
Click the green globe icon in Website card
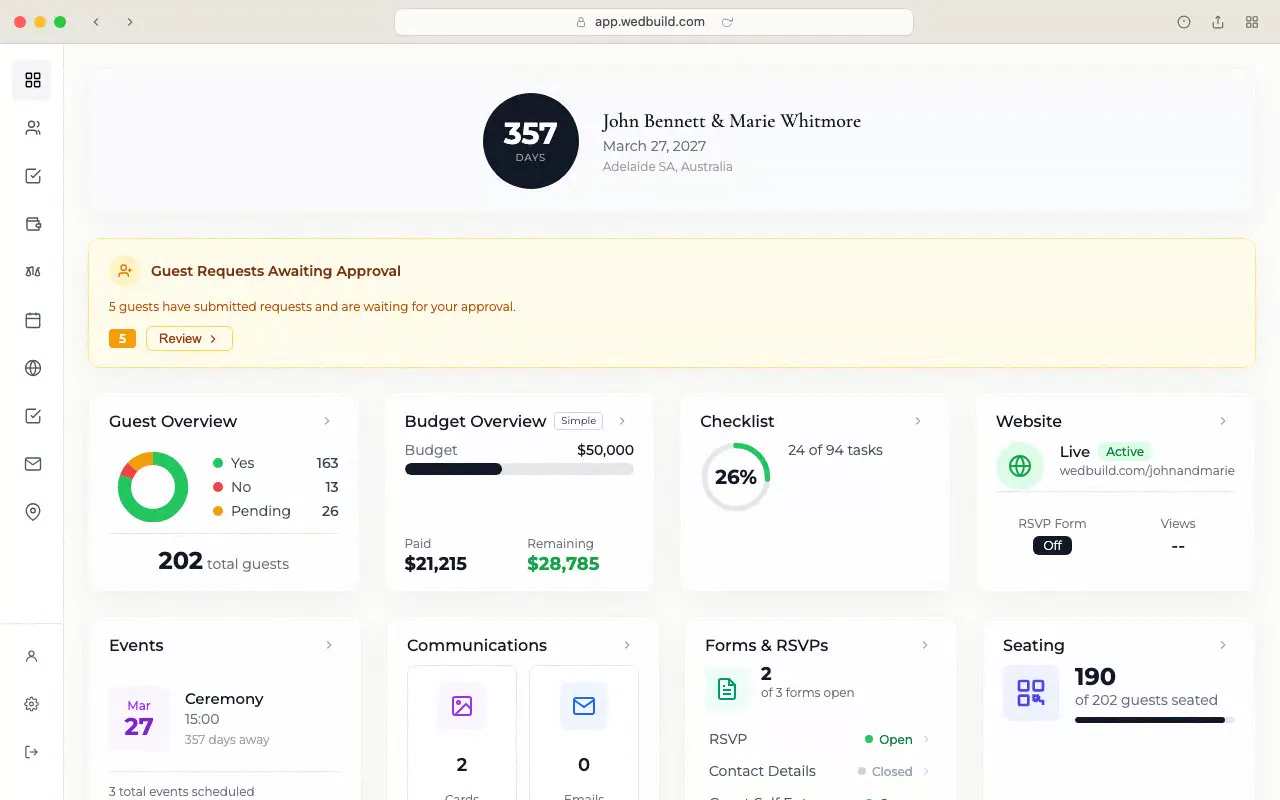point(1020,466)
